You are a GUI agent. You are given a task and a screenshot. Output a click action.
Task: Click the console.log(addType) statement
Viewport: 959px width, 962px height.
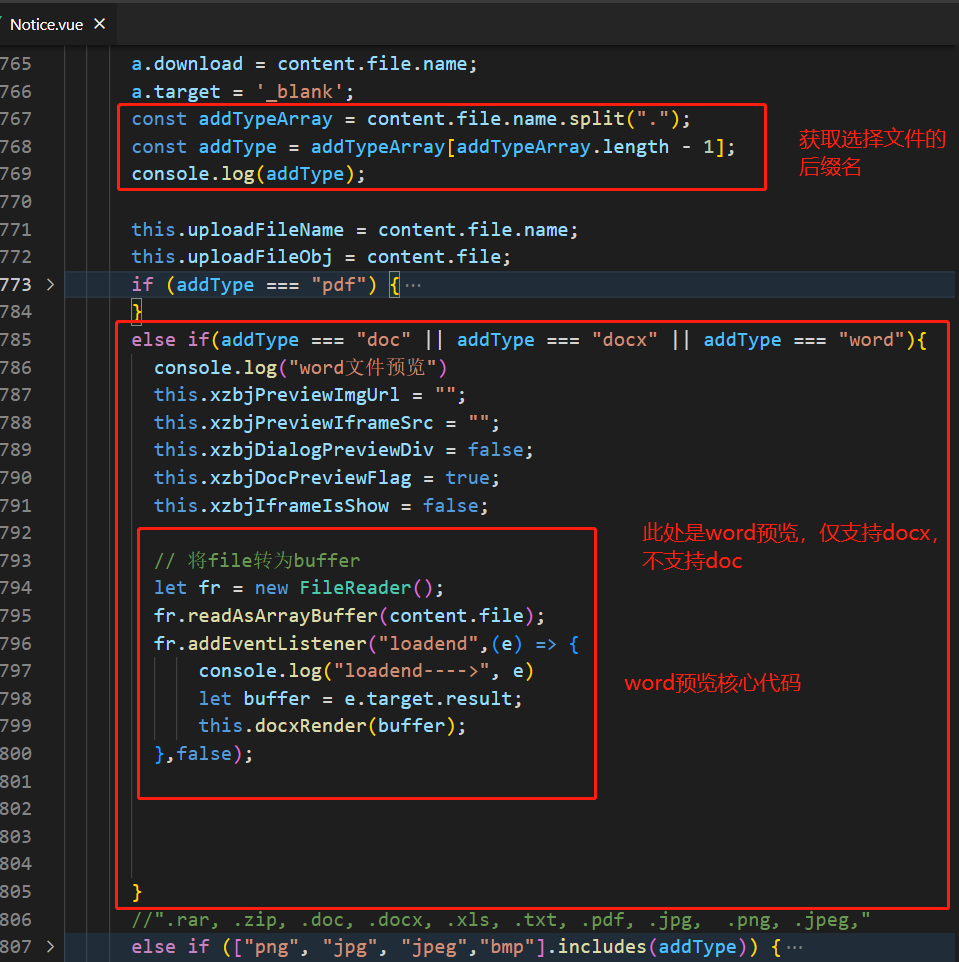point(248,174)
